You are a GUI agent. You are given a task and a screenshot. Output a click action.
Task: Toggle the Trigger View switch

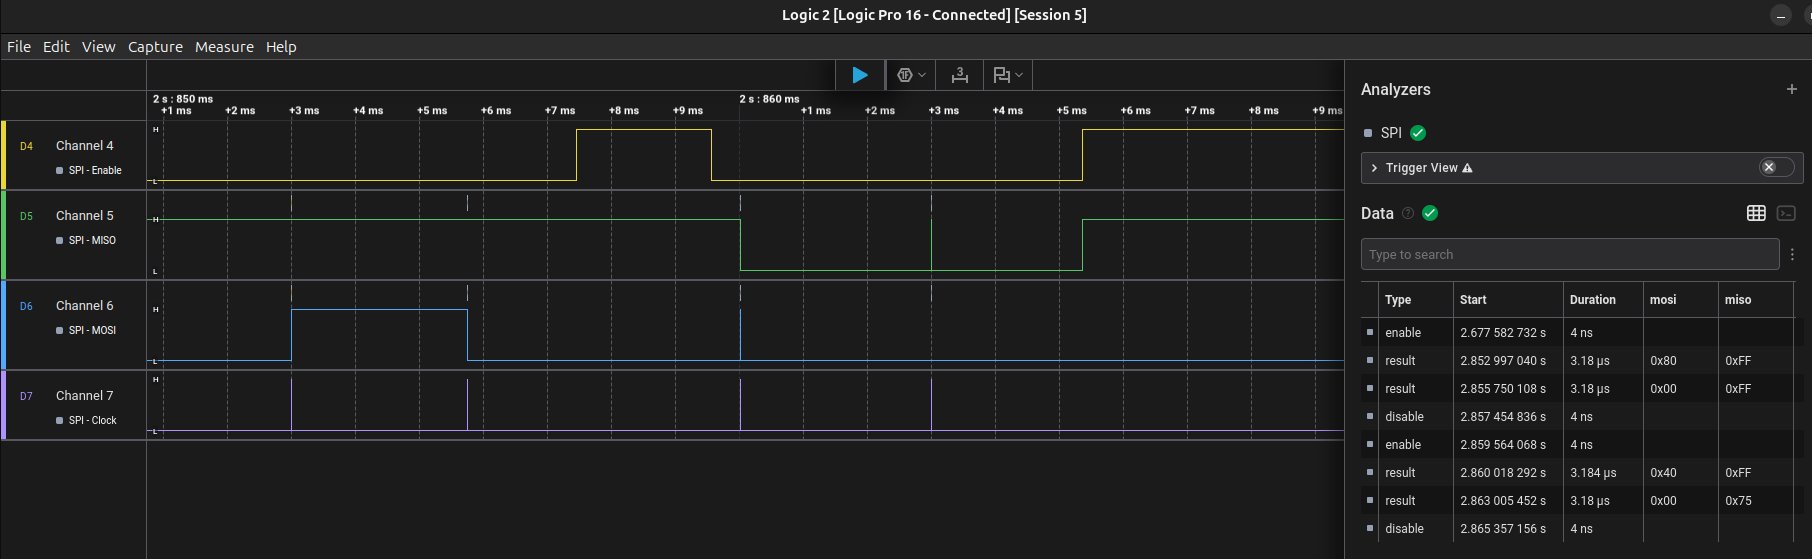(1776, 167)
